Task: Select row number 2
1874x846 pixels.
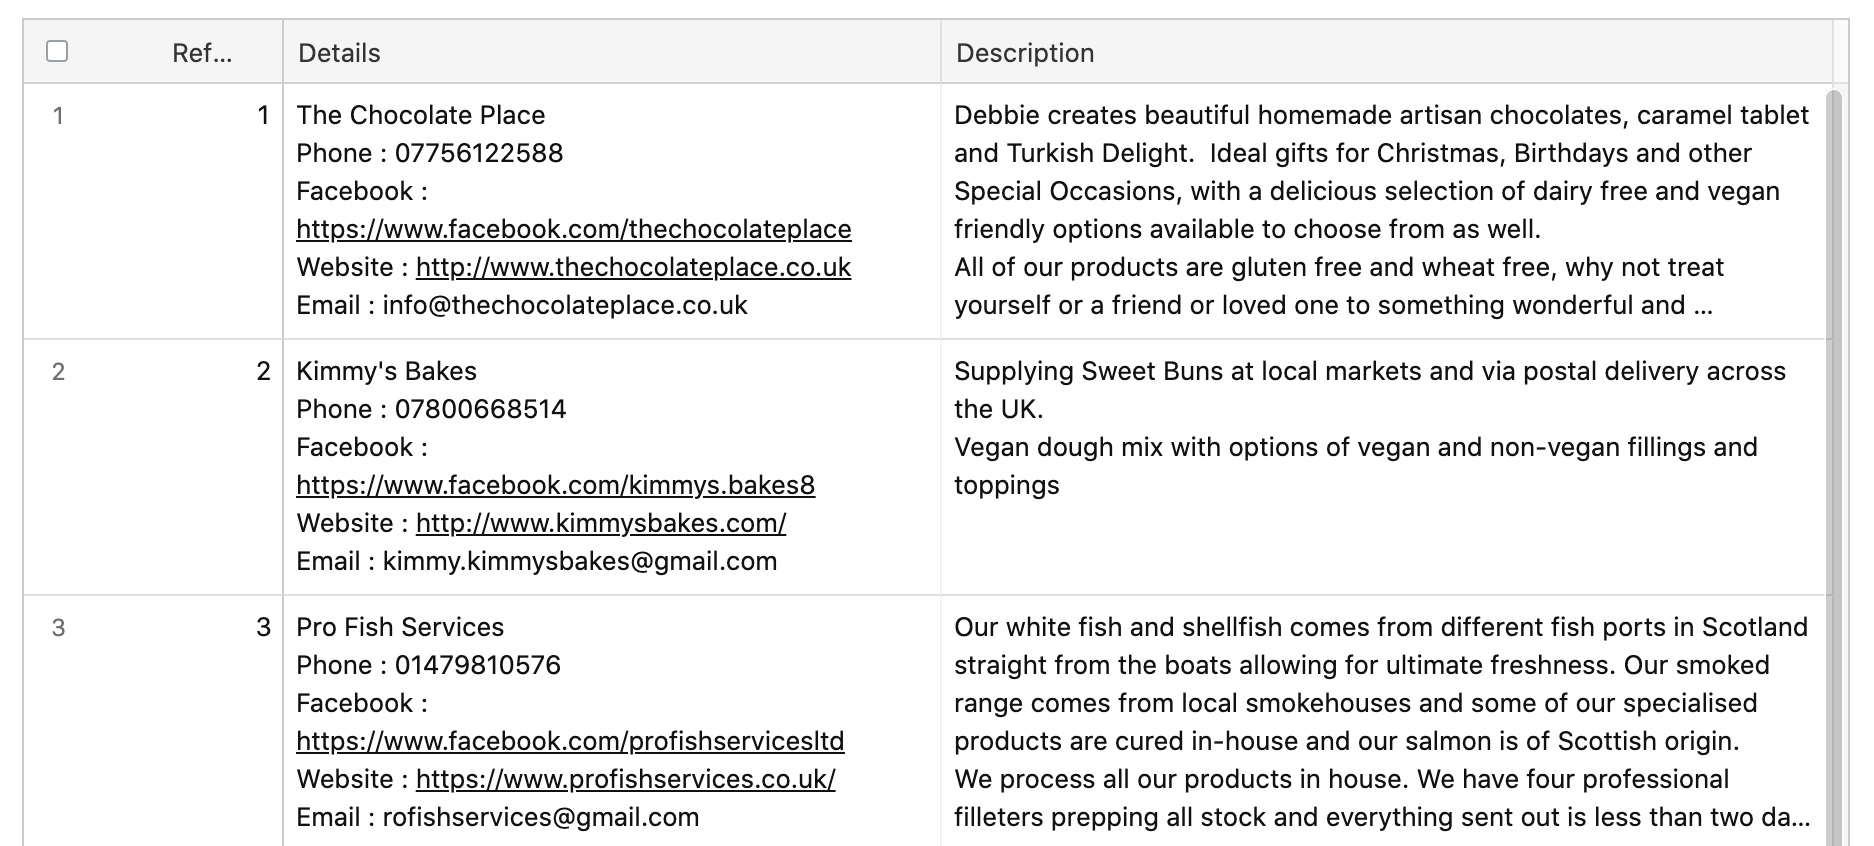Action: click(58, 371)
